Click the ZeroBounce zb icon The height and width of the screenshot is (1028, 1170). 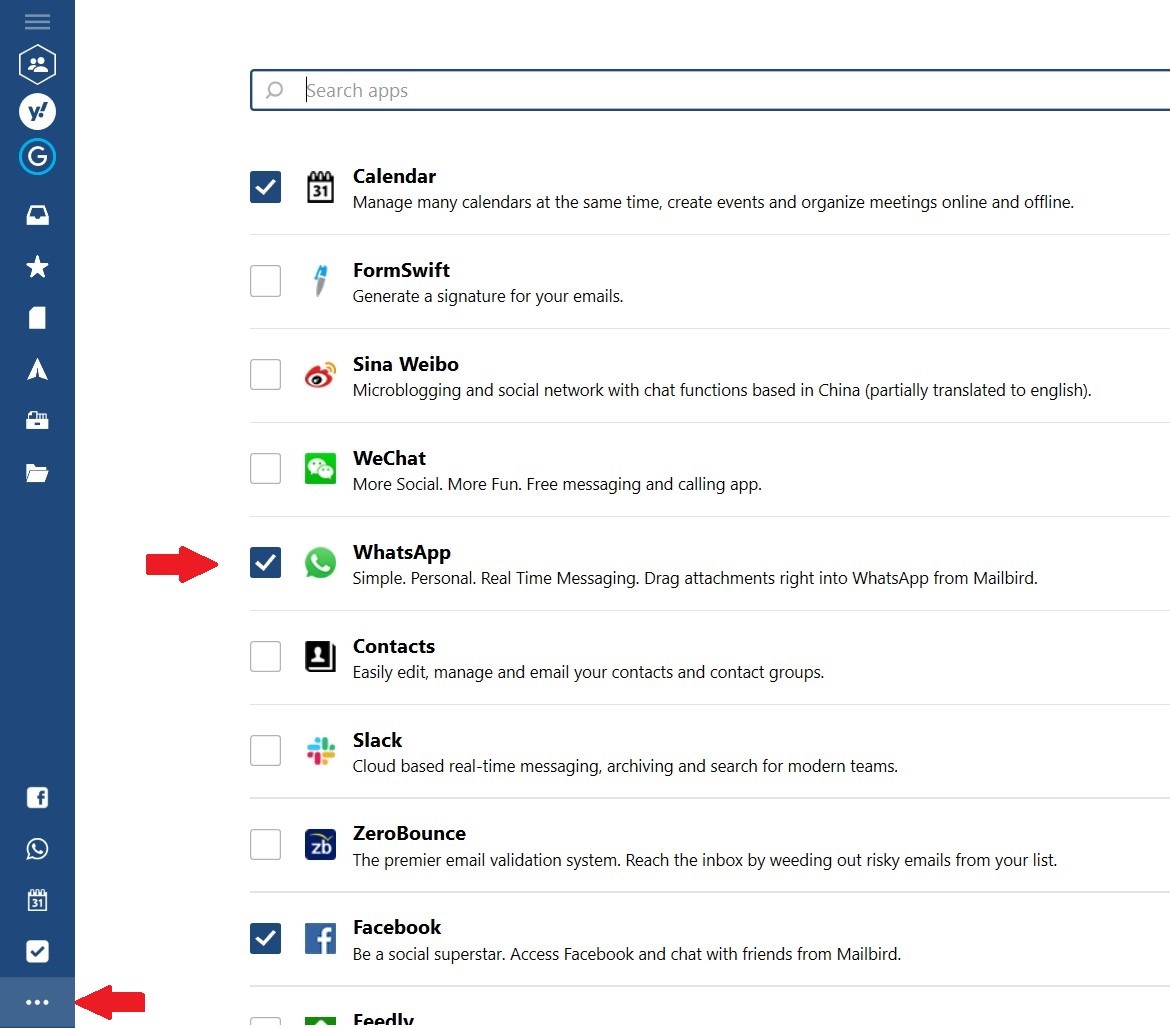point(320,844)
